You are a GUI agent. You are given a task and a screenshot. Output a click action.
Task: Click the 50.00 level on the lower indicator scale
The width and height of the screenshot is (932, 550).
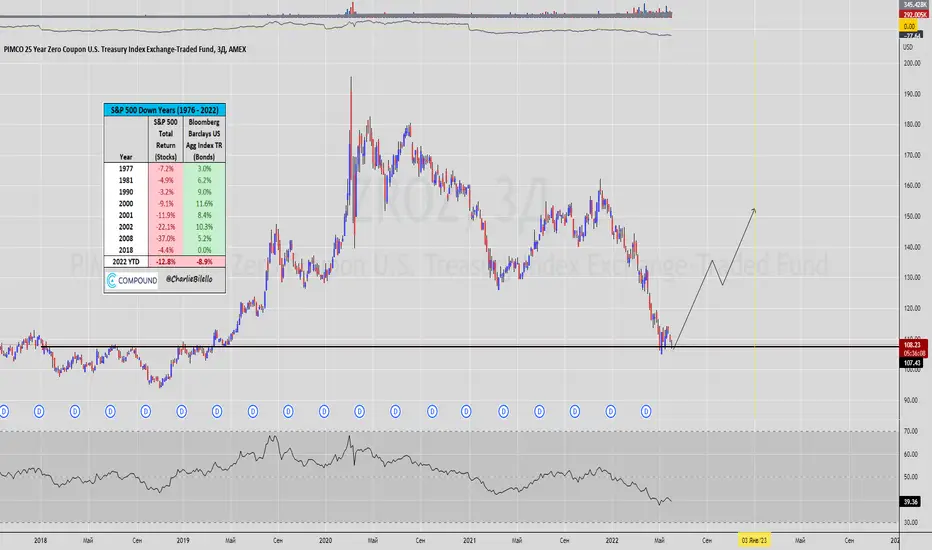click(x=911, y=477)
